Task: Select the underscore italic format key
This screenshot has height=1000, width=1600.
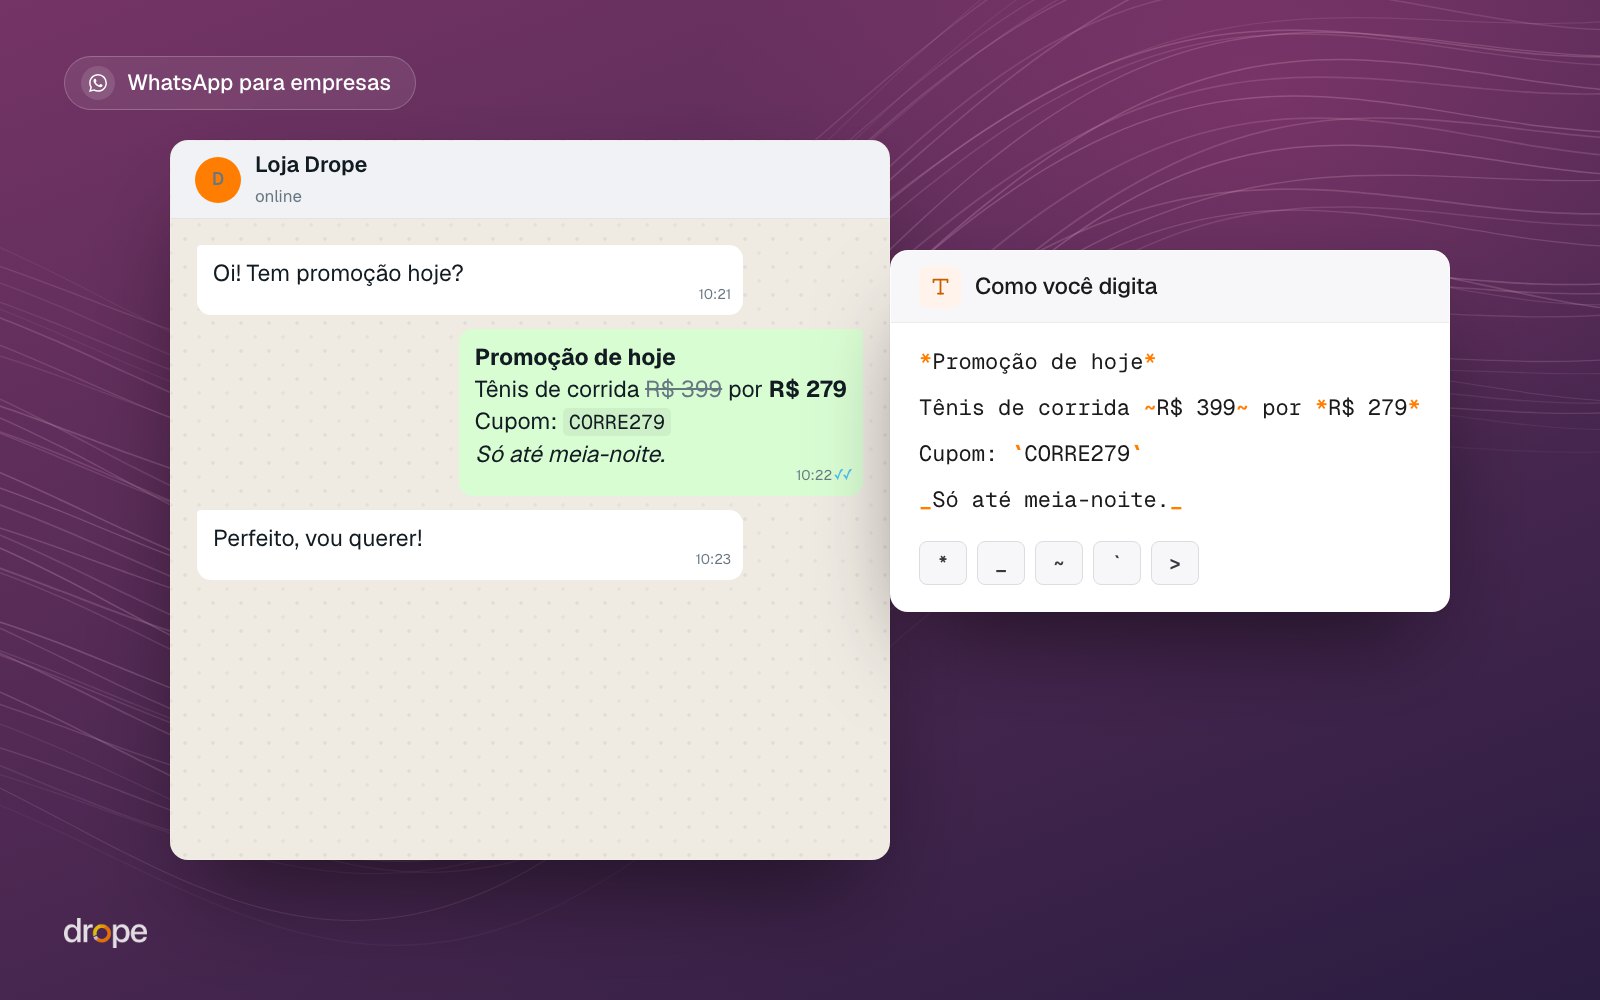Action: (1001, 563)
